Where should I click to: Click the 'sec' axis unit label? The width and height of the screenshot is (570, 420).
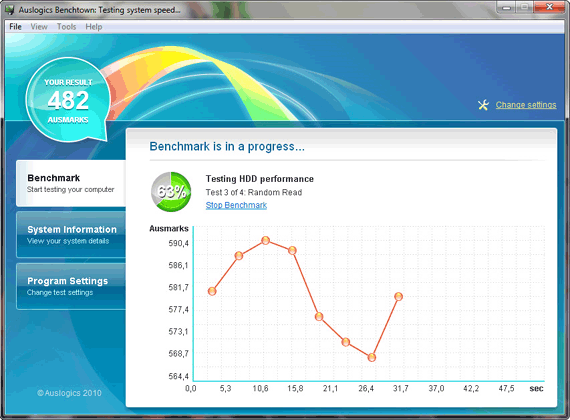click(x=536, y=389)
